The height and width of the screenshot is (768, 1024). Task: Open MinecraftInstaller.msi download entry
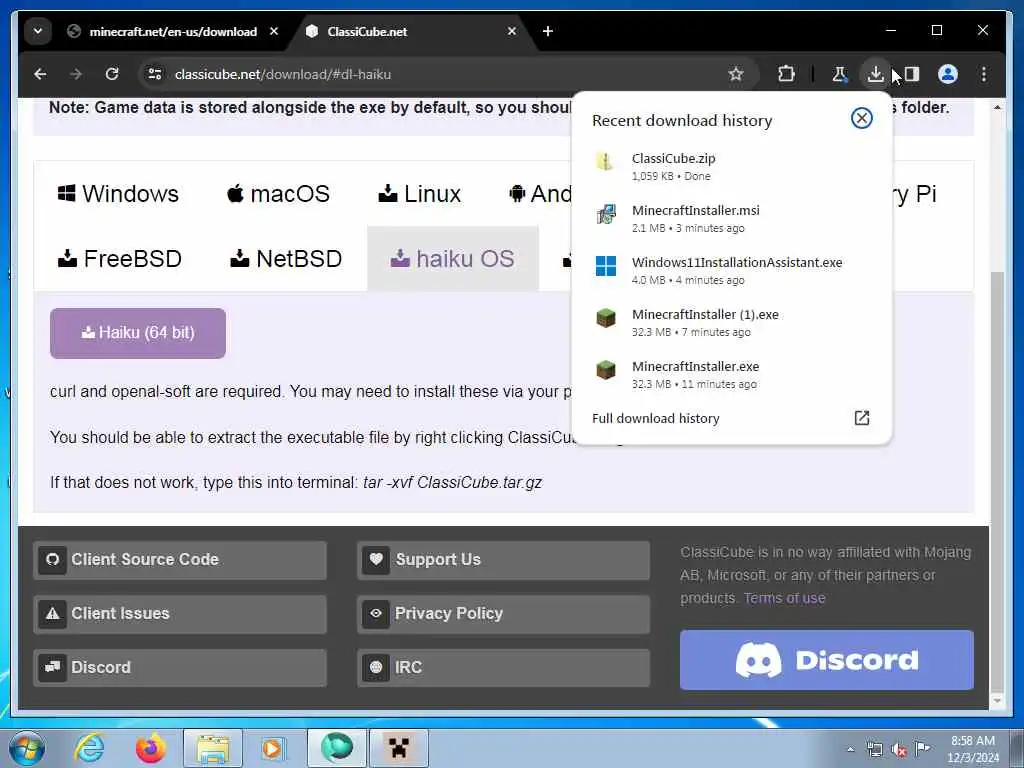point(731,219)
